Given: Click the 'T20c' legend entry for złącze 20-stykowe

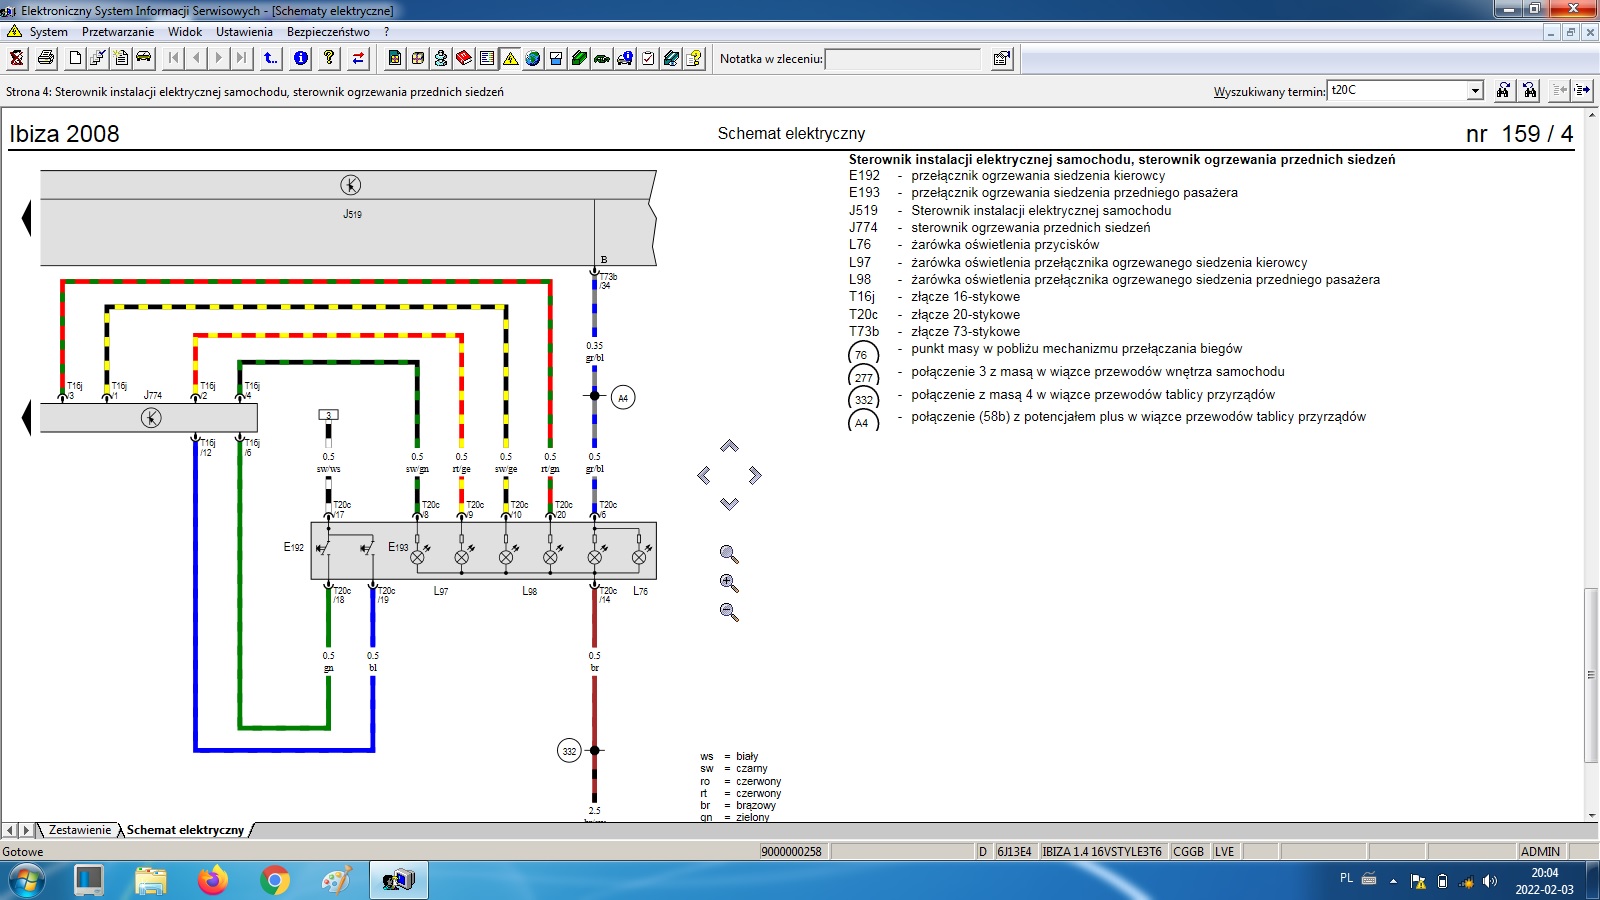Looking at the screenshot, I should [864, 314].
